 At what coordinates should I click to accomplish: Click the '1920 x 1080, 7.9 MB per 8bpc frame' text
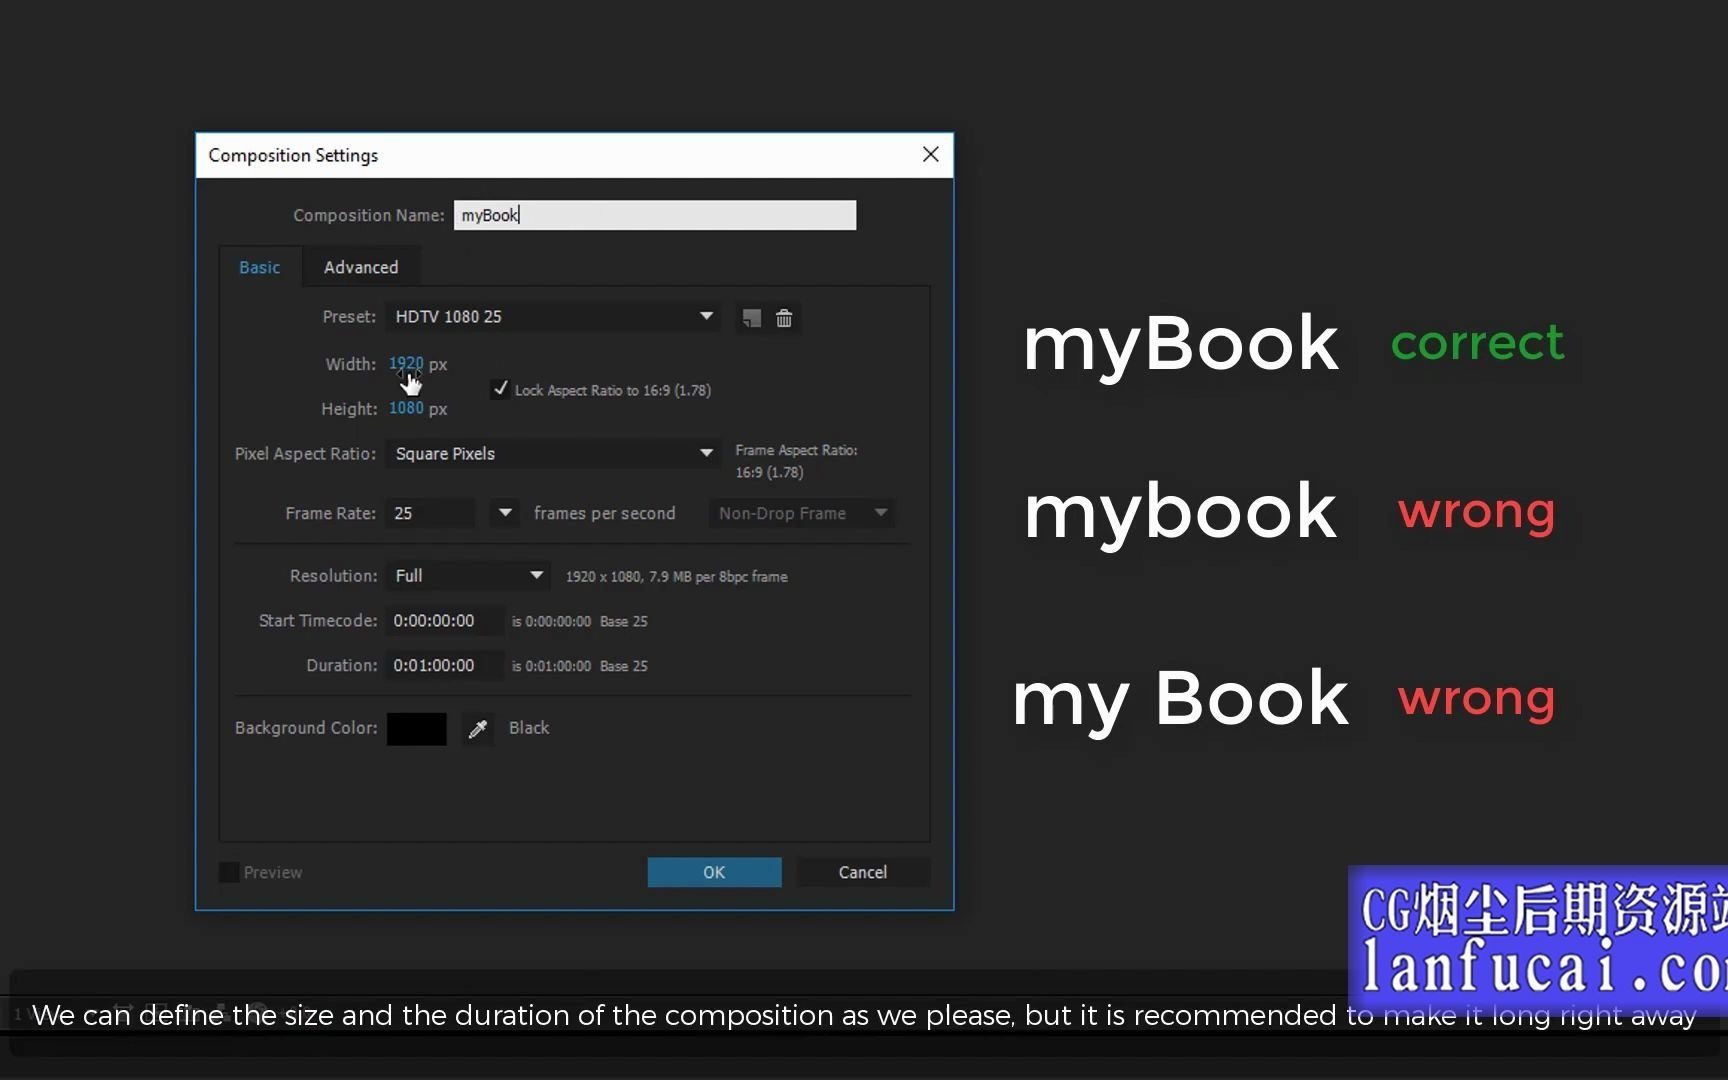(676, 577)
